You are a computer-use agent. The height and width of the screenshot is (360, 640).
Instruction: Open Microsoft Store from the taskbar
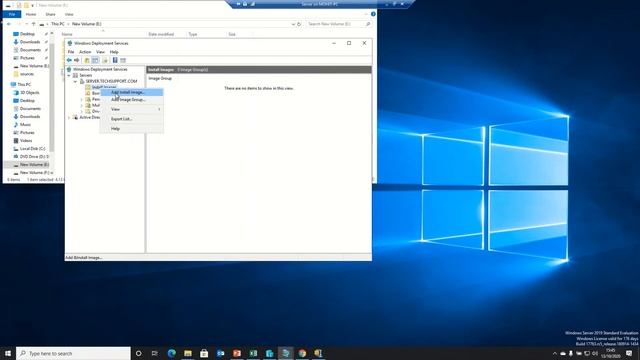204,353
